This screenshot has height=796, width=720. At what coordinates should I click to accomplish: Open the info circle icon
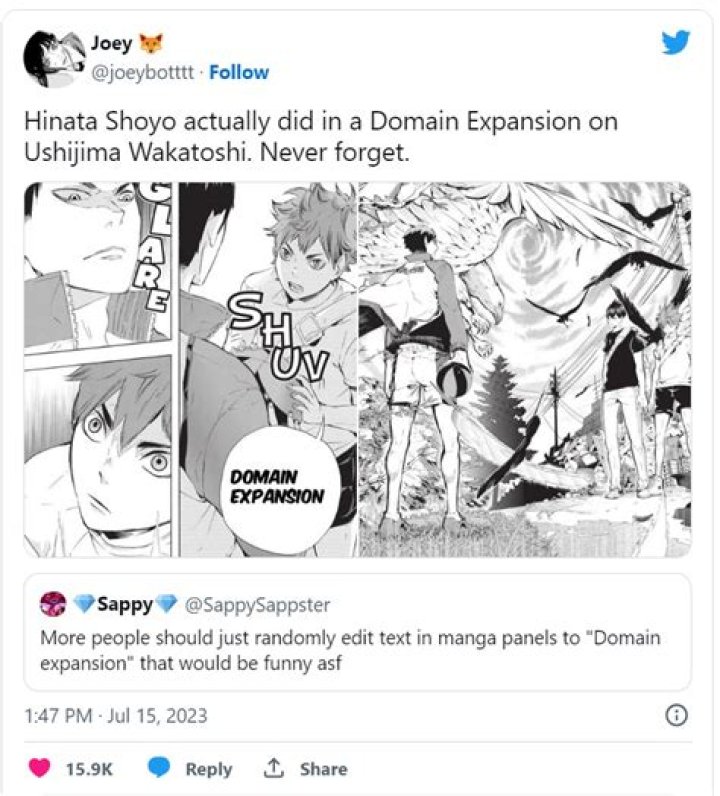tap(676, 715)
